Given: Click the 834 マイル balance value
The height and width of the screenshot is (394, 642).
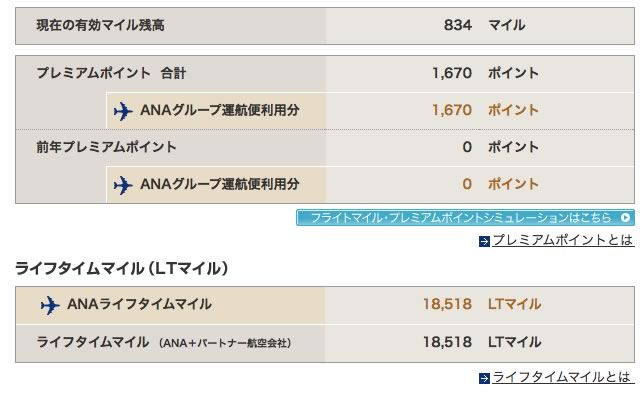Looking at the screenshot, I should point(484,25).
